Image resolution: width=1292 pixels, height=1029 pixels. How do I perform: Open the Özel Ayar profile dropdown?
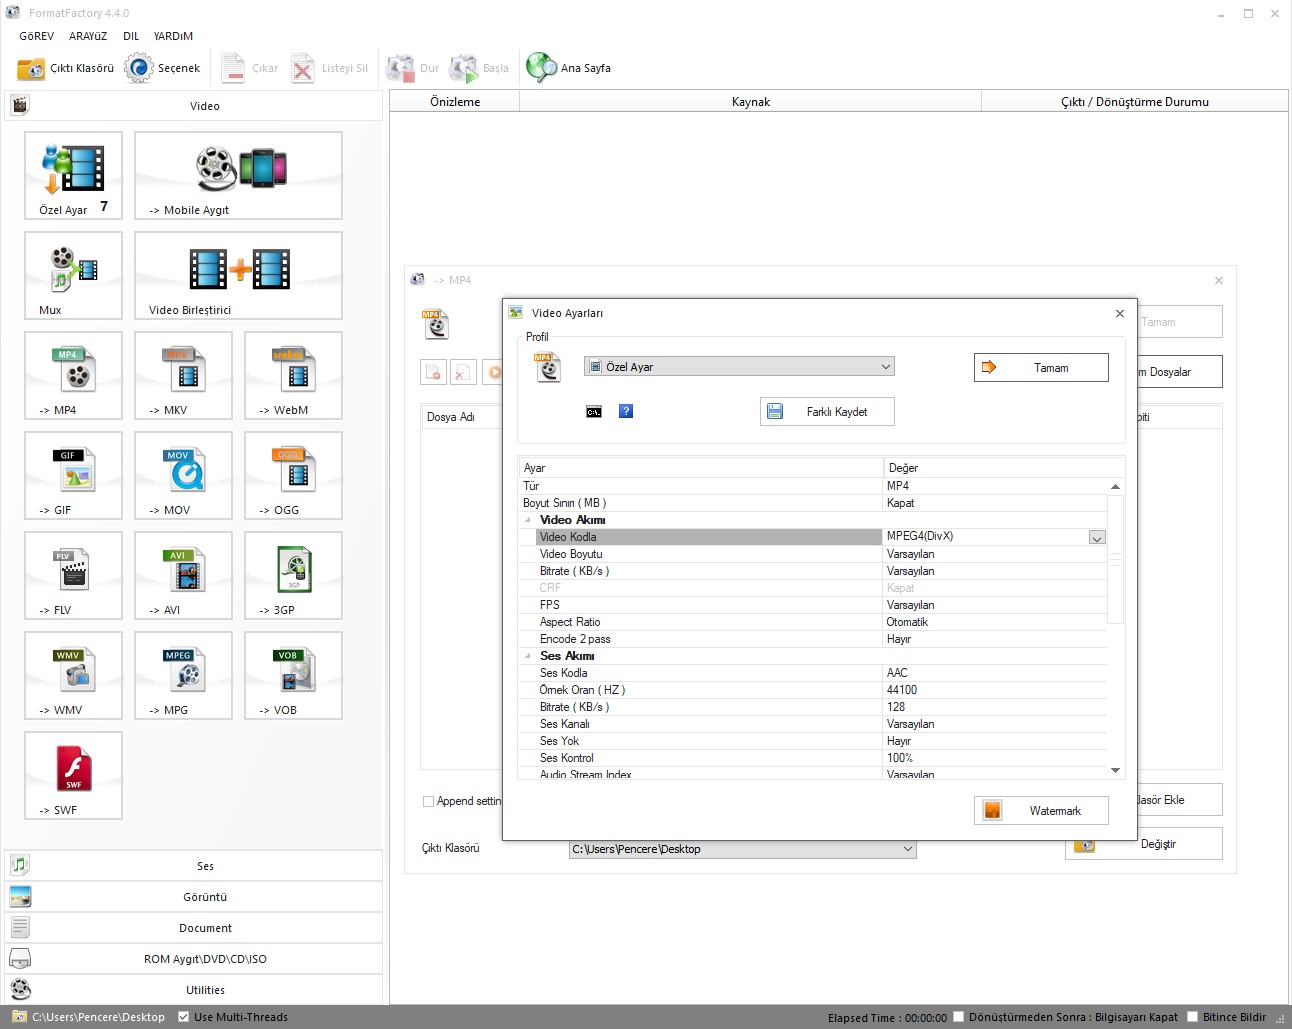point(739,367)
